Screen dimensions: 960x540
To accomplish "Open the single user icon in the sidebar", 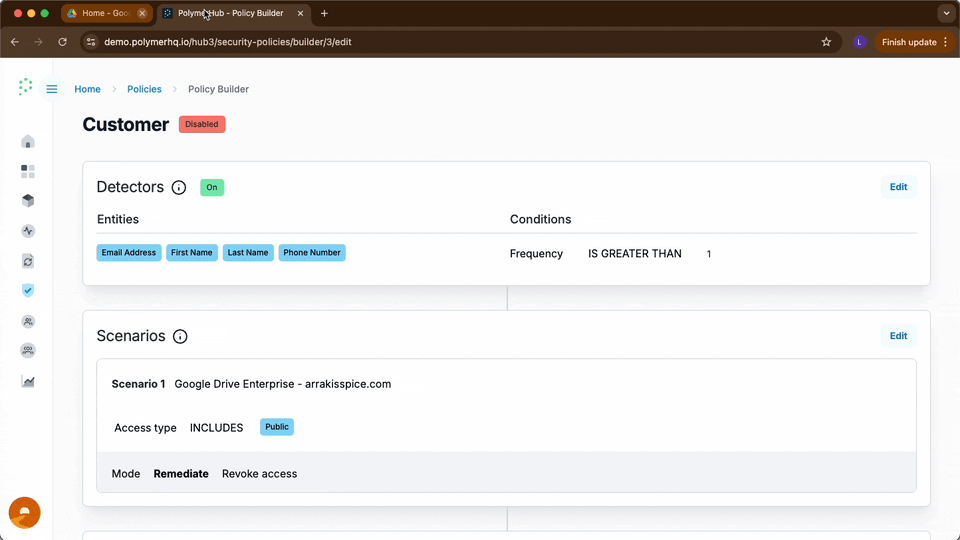I will (28, 321).
